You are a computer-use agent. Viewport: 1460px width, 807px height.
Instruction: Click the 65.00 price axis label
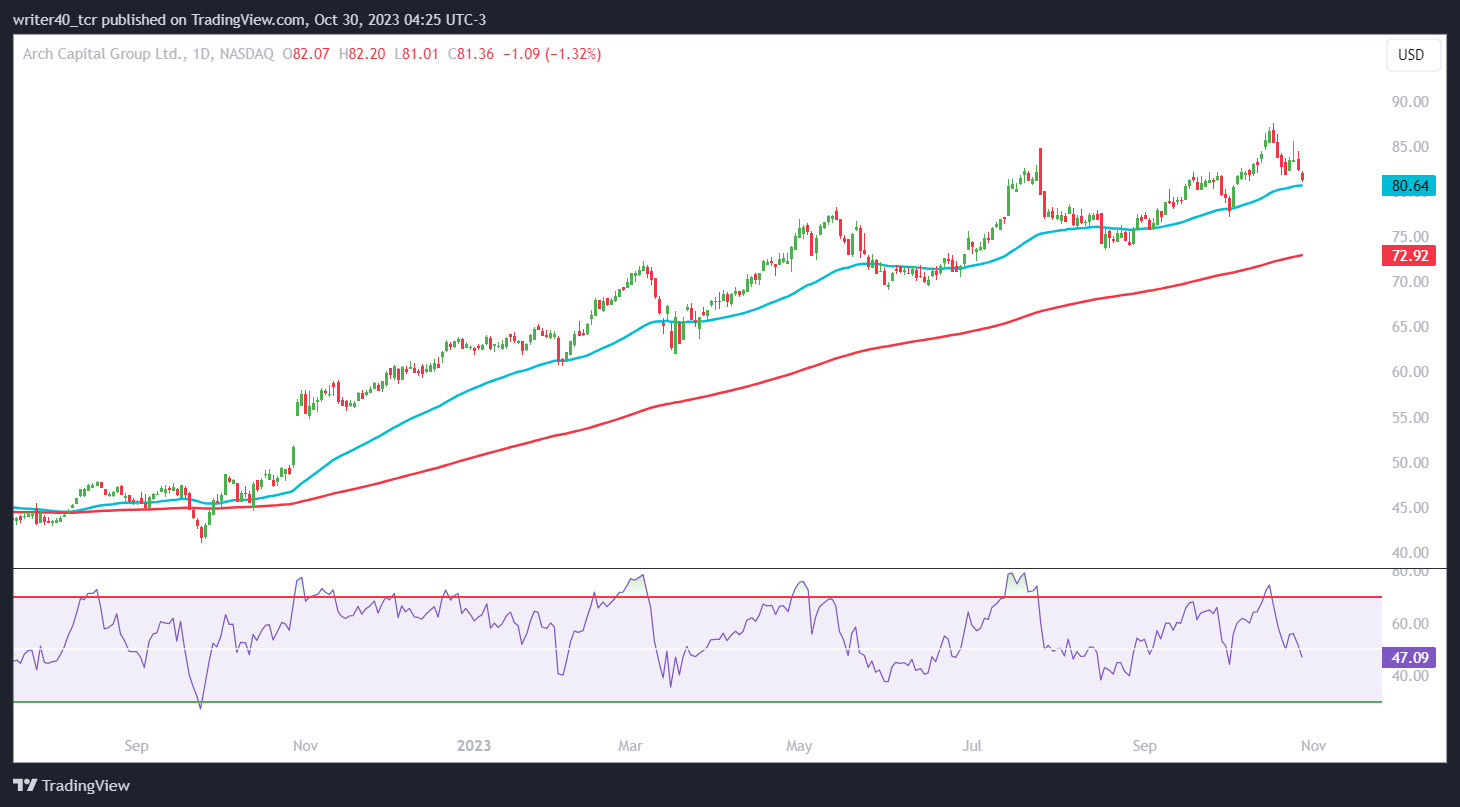pyautogui.click(x=1410, y=327)
